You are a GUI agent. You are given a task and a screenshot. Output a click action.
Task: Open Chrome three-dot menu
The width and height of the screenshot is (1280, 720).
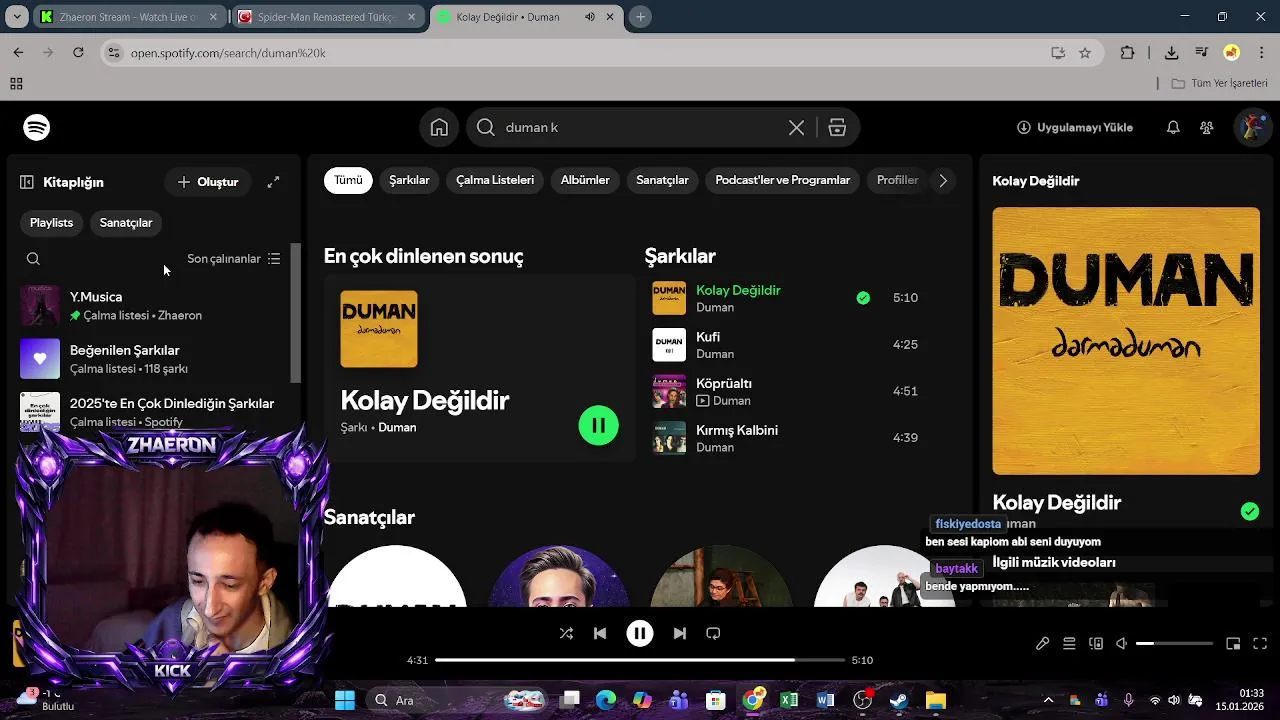[1260, 53]
